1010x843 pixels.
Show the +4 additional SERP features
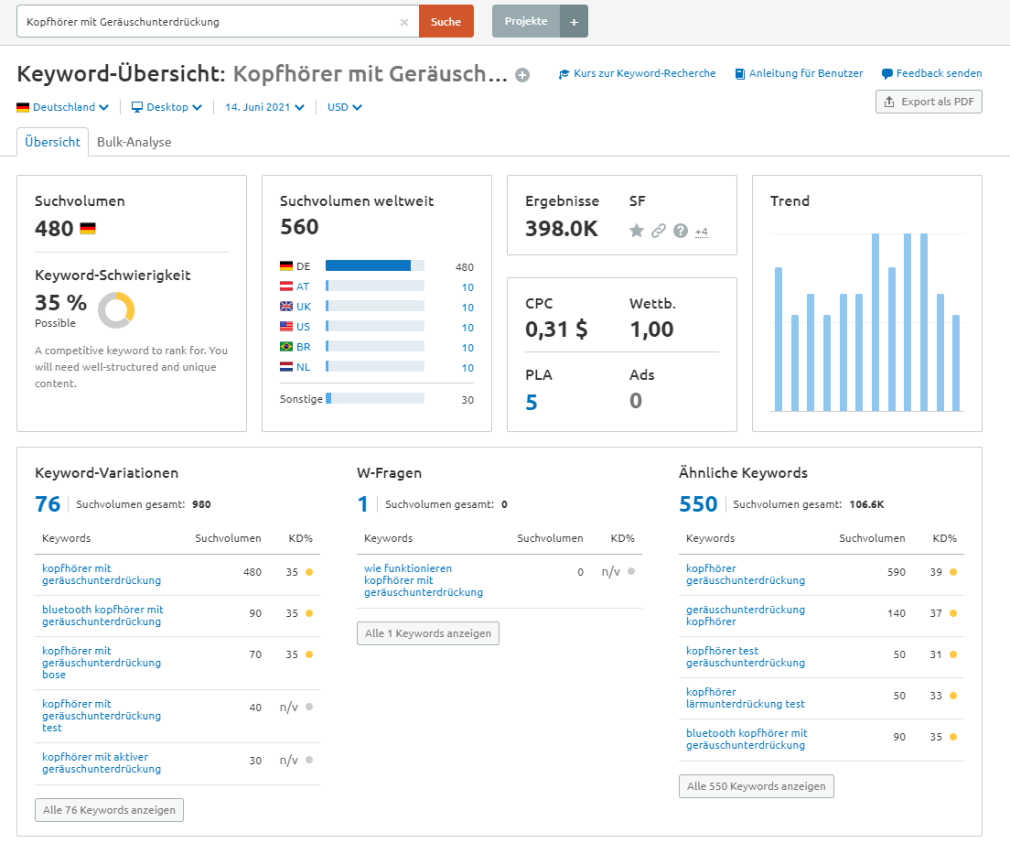tap(701, 232)
